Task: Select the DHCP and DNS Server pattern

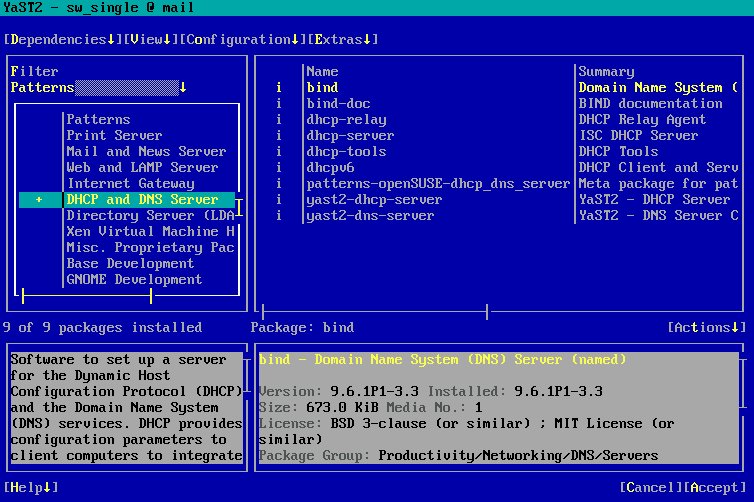Action: pos(127,200)
